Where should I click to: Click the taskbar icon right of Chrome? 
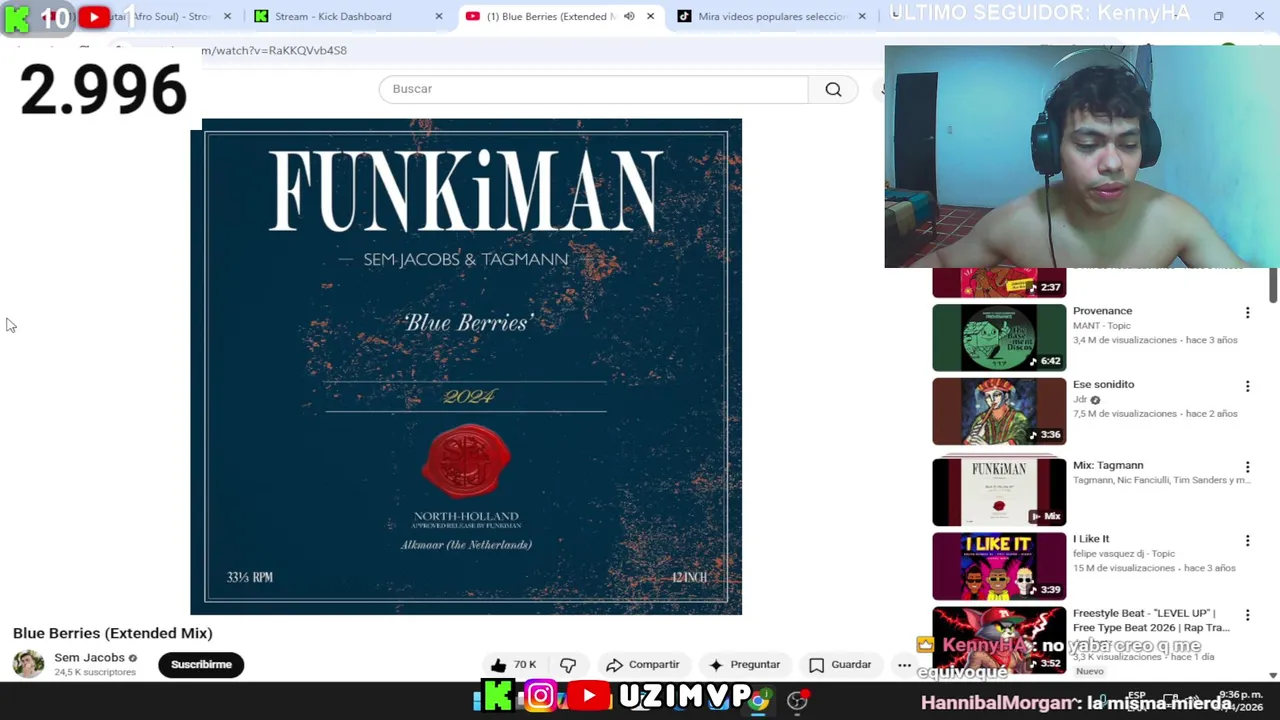coord(797,700)
